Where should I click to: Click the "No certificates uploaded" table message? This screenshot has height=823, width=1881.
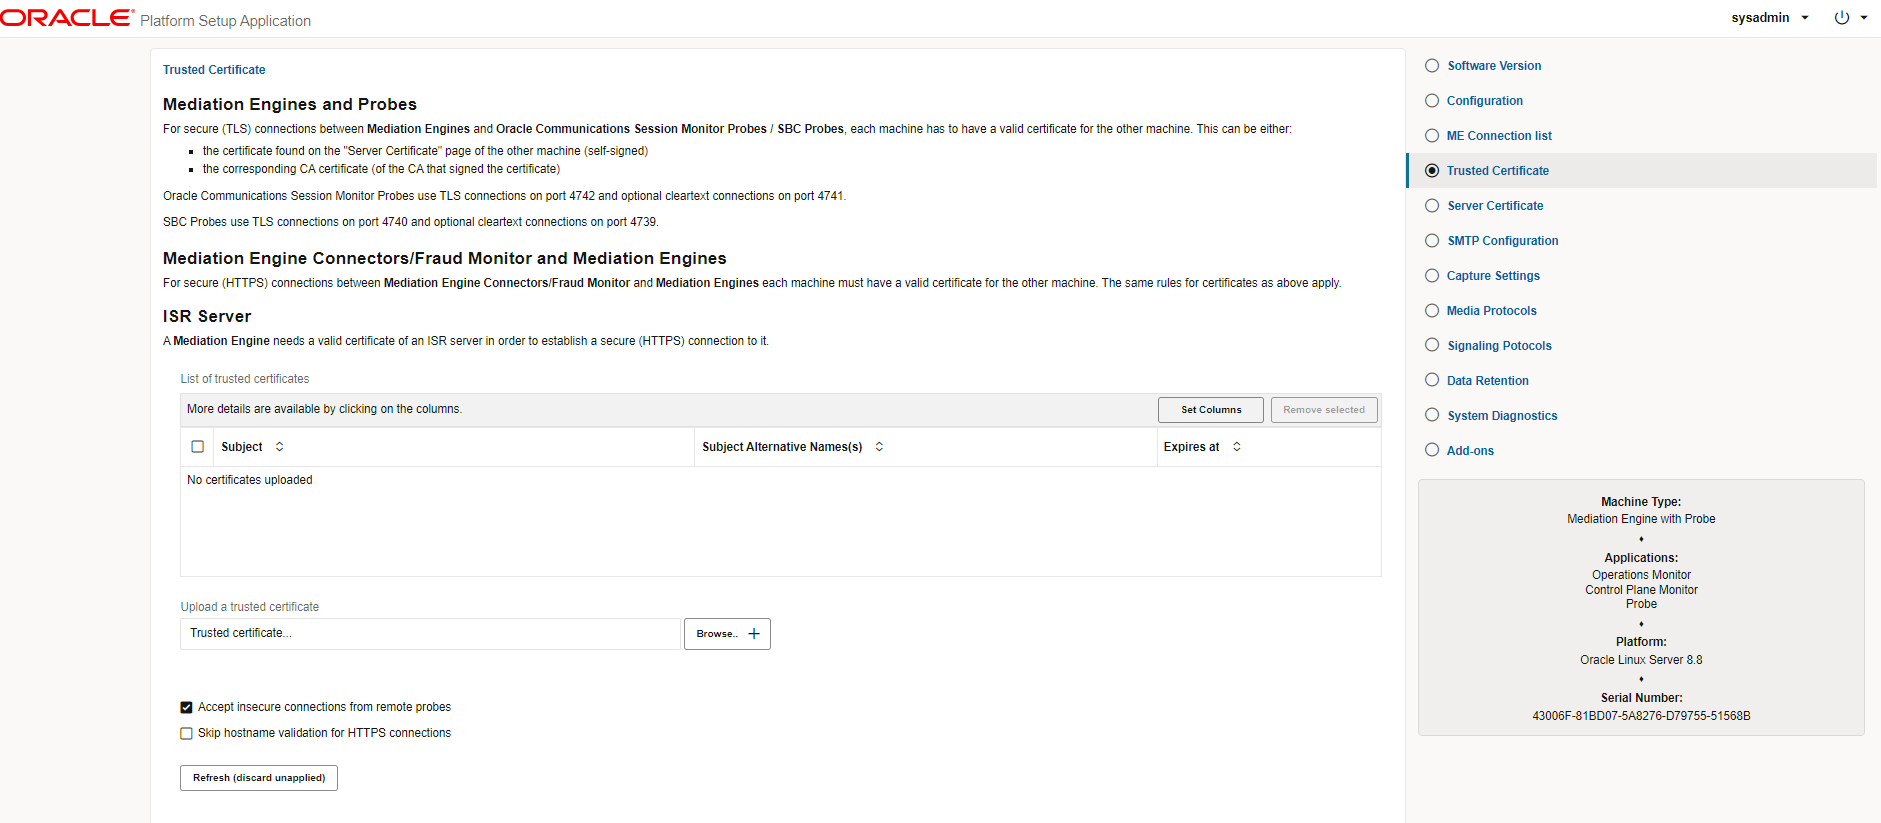(250, 480)
